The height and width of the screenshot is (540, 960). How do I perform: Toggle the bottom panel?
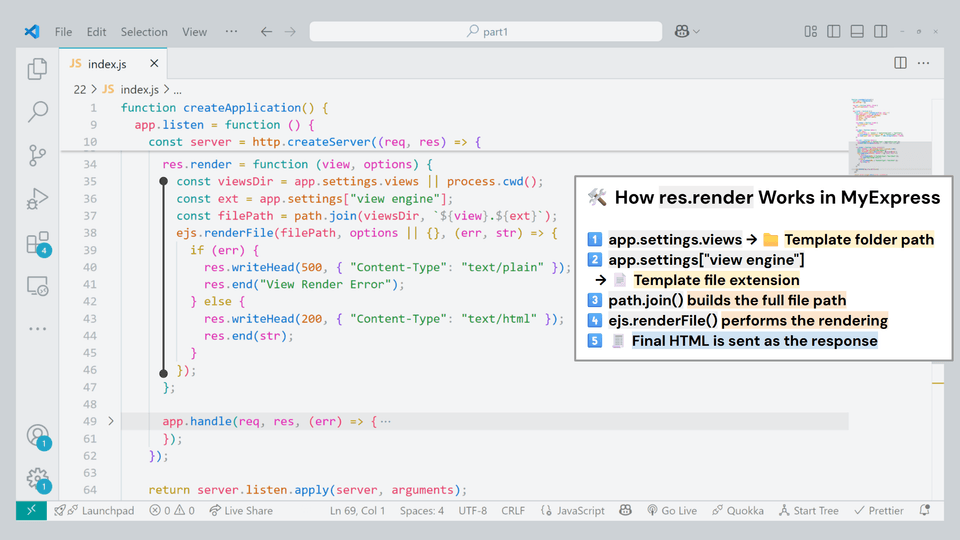(857, 31)
